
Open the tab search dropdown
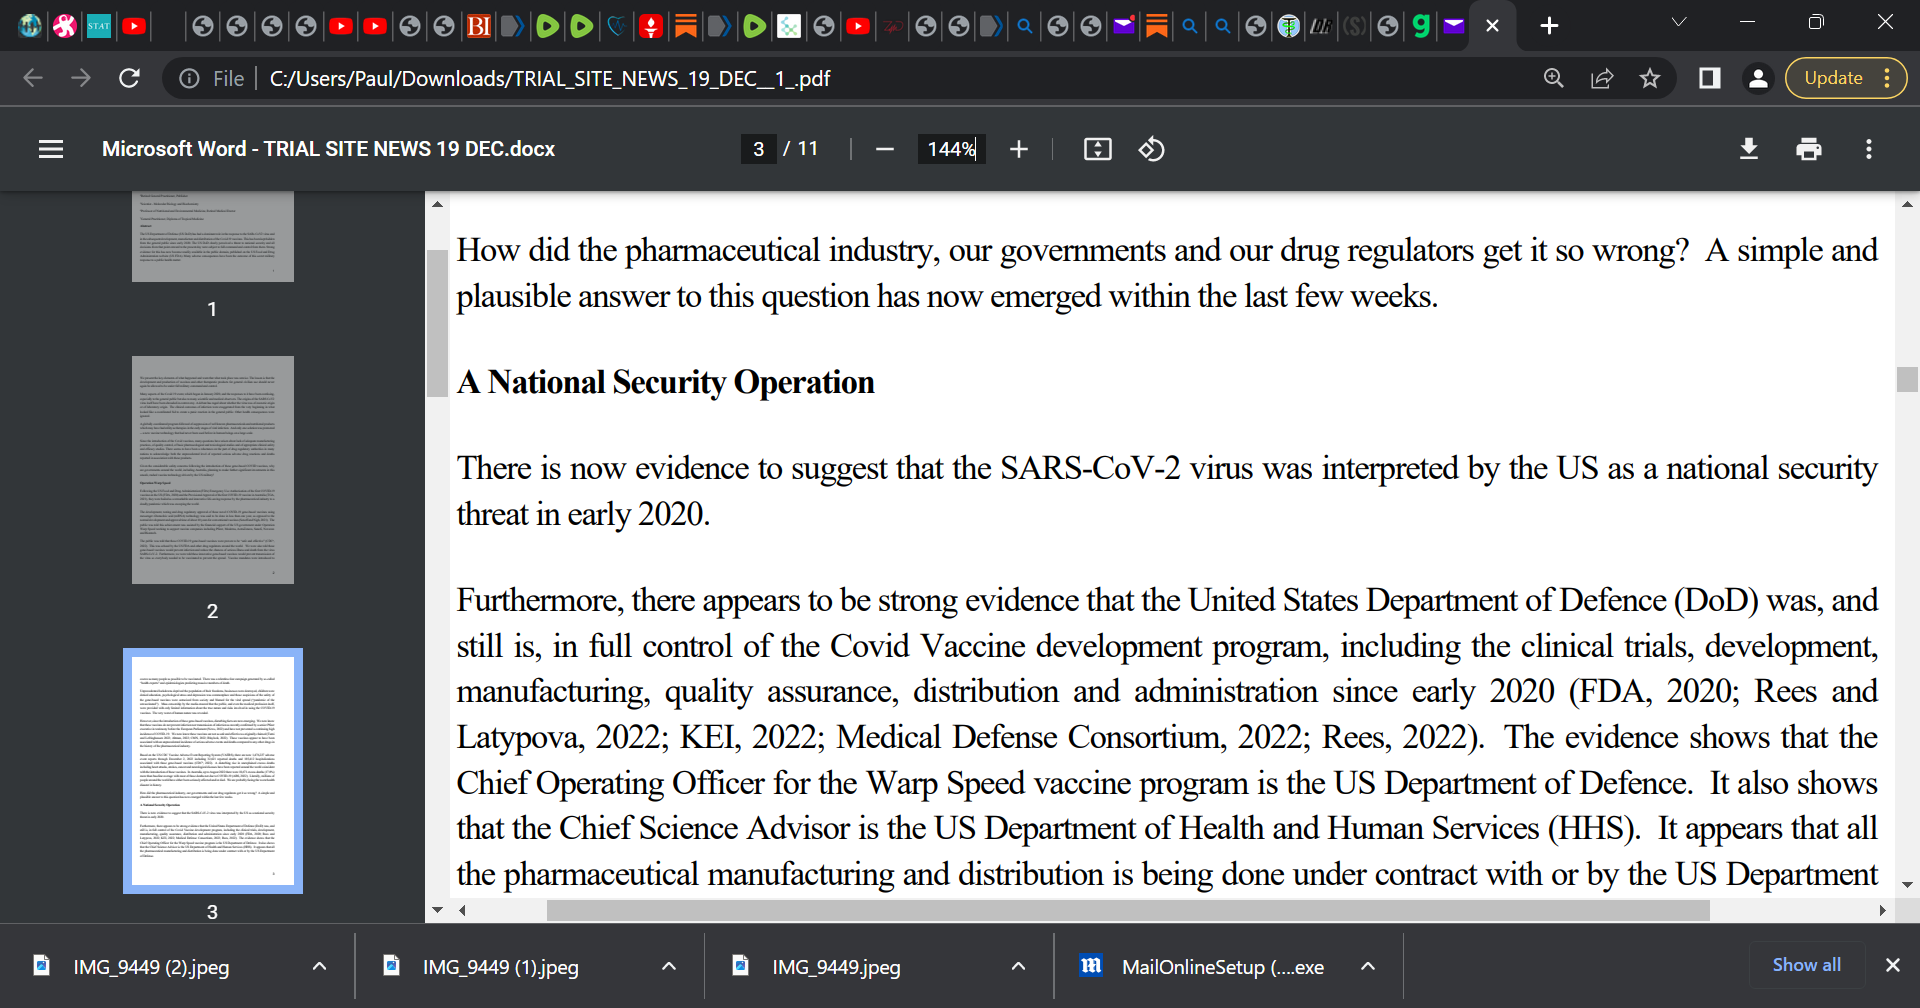1679,22
